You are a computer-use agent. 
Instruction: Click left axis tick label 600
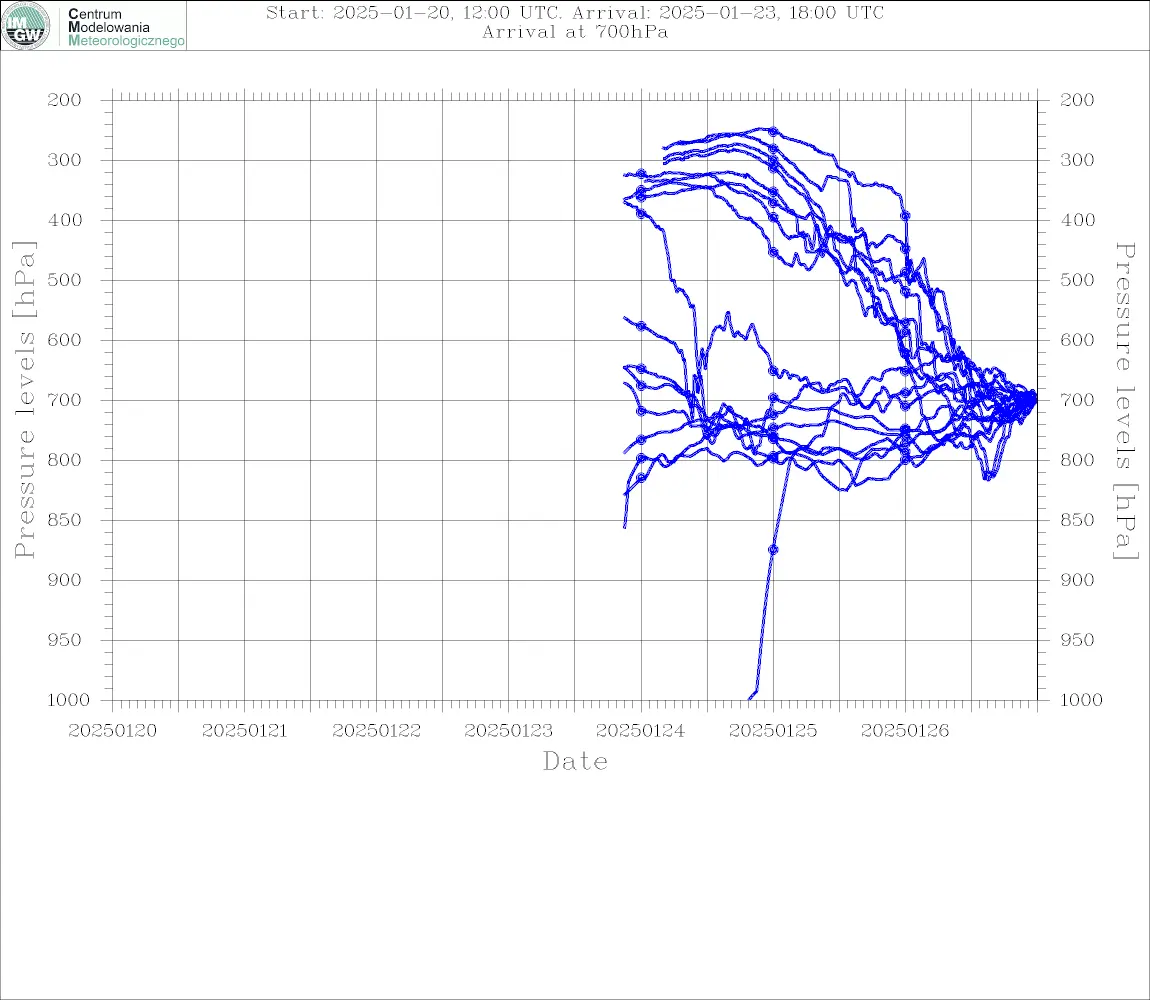pos(65,340)
